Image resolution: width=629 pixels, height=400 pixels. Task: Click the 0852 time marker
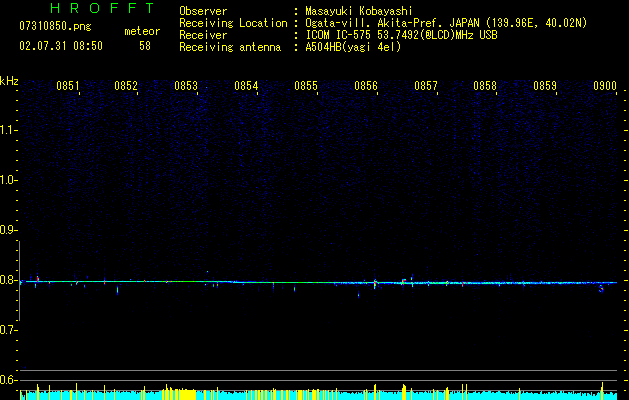coord(126,86)
